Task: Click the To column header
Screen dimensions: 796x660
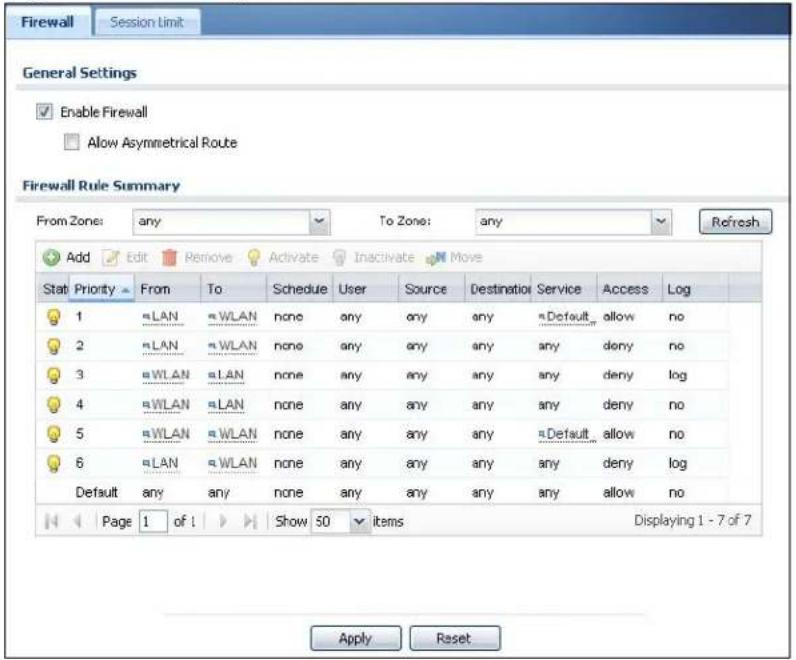Action: tap(234, 289)
